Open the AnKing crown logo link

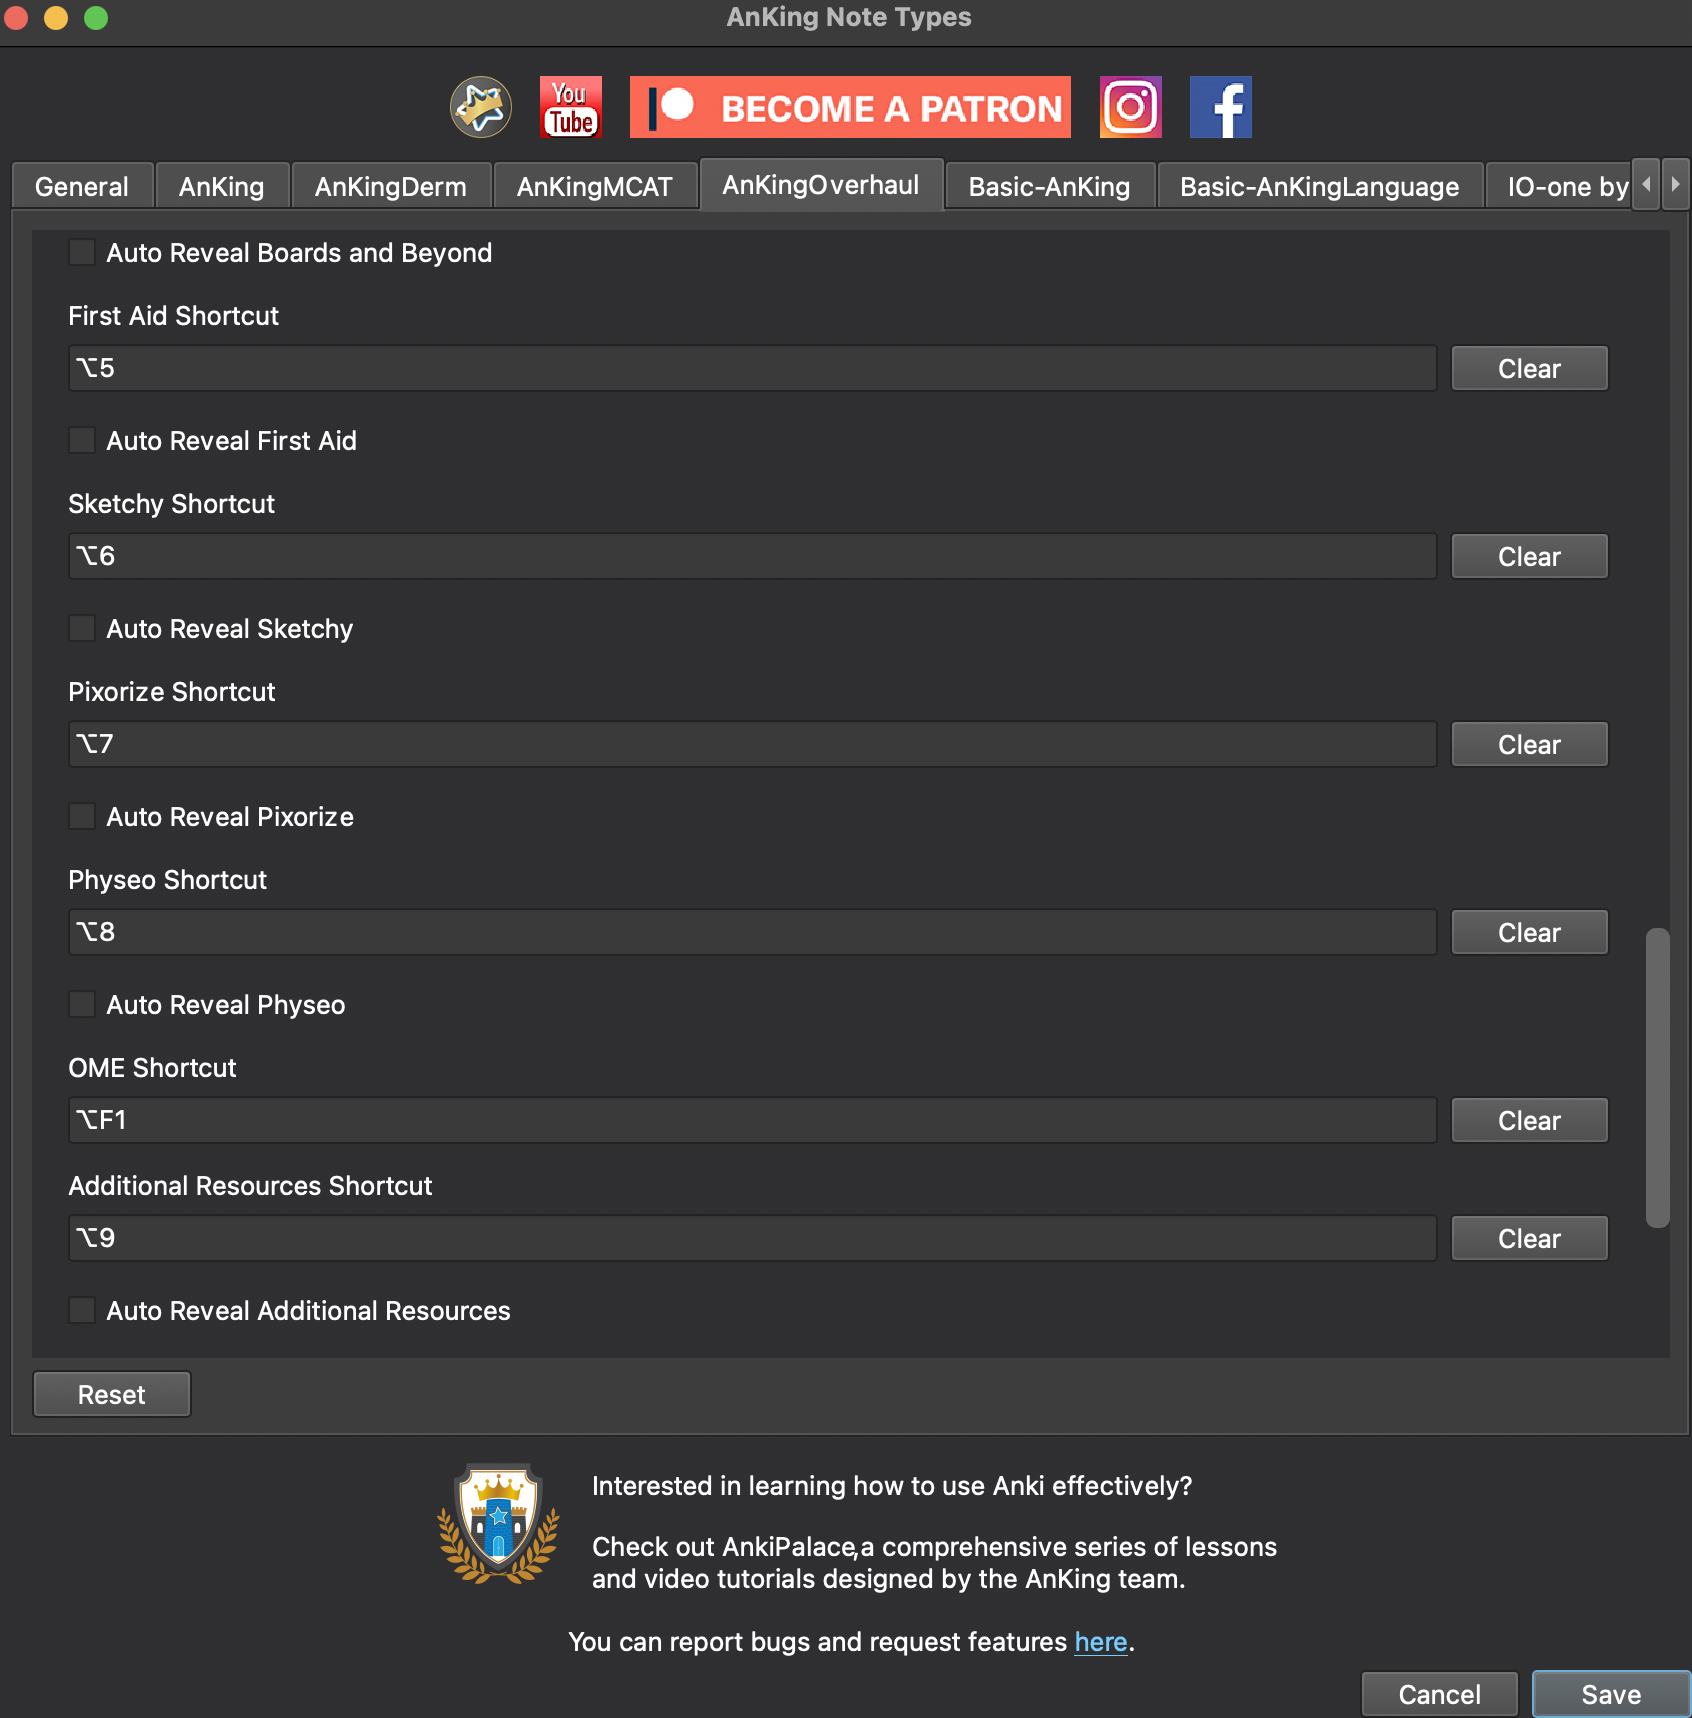(x=481, y=107)
